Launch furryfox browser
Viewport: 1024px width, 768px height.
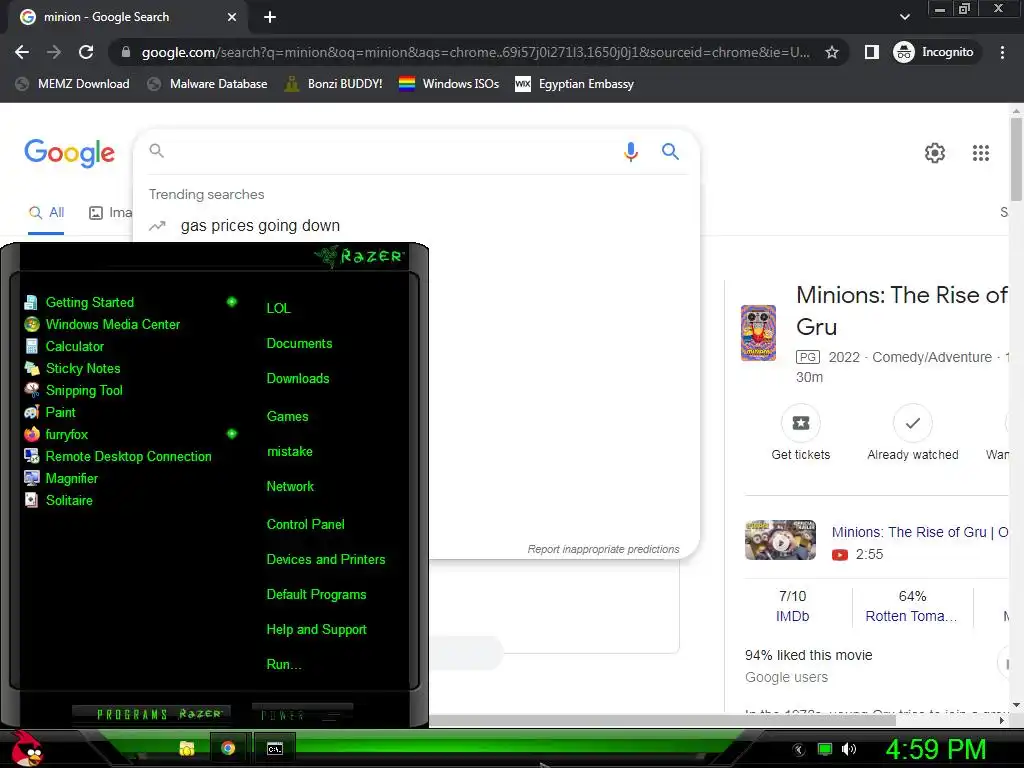pos(56,434)
